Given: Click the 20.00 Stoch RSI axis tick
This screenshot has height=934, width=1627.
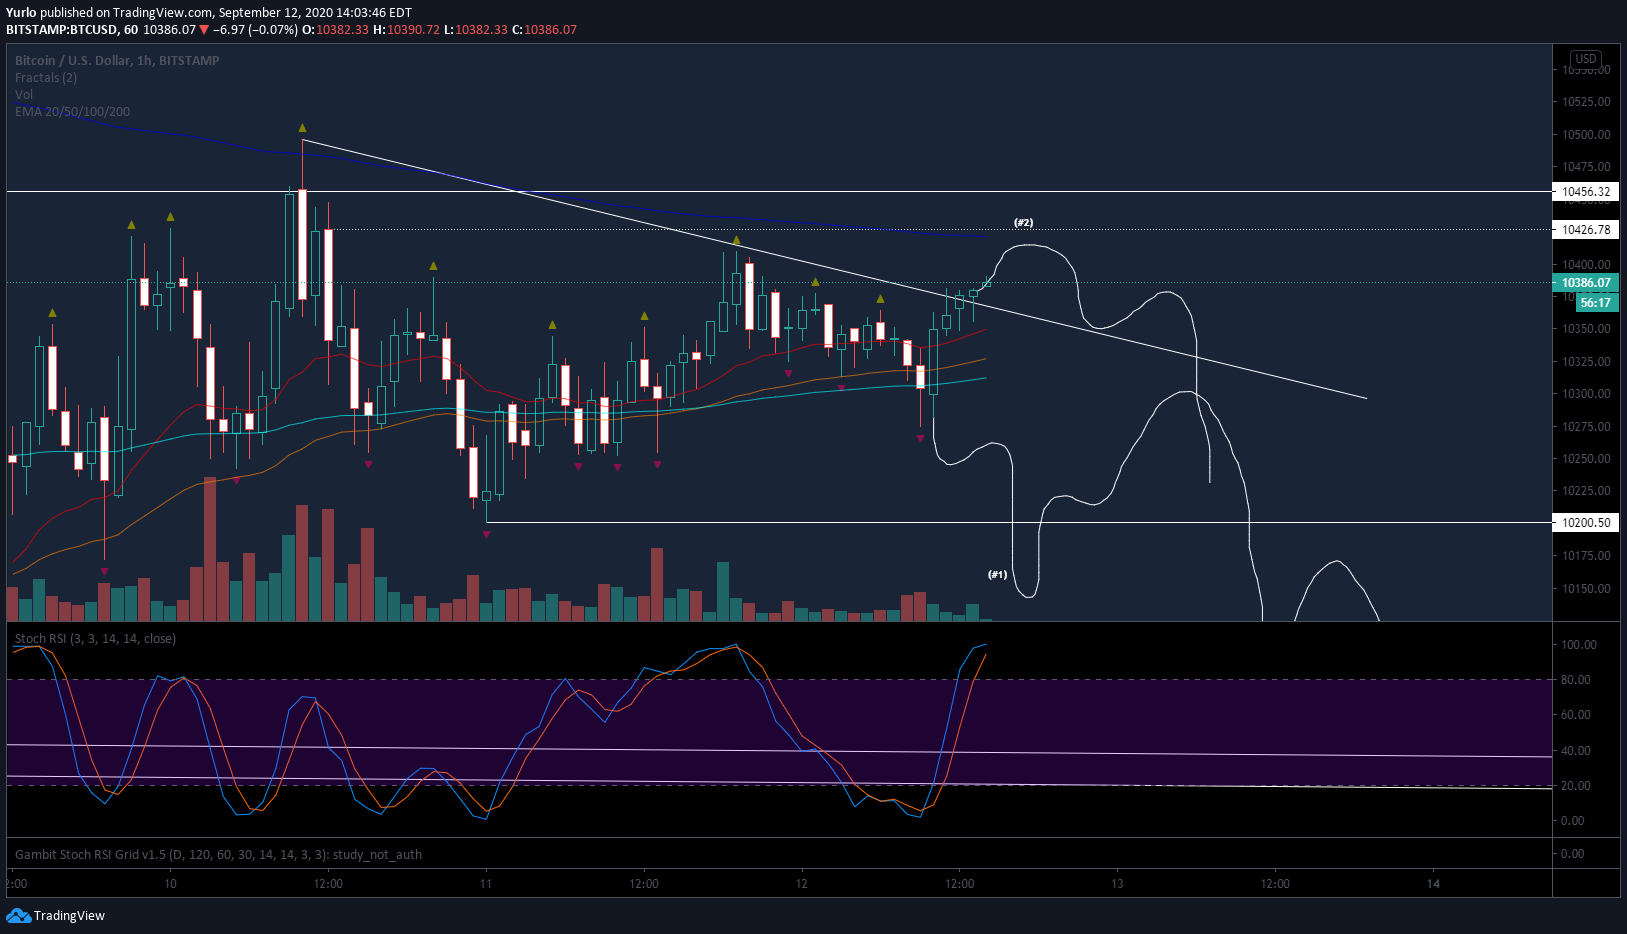Looking at the screenshot, I should point(1576,785).
